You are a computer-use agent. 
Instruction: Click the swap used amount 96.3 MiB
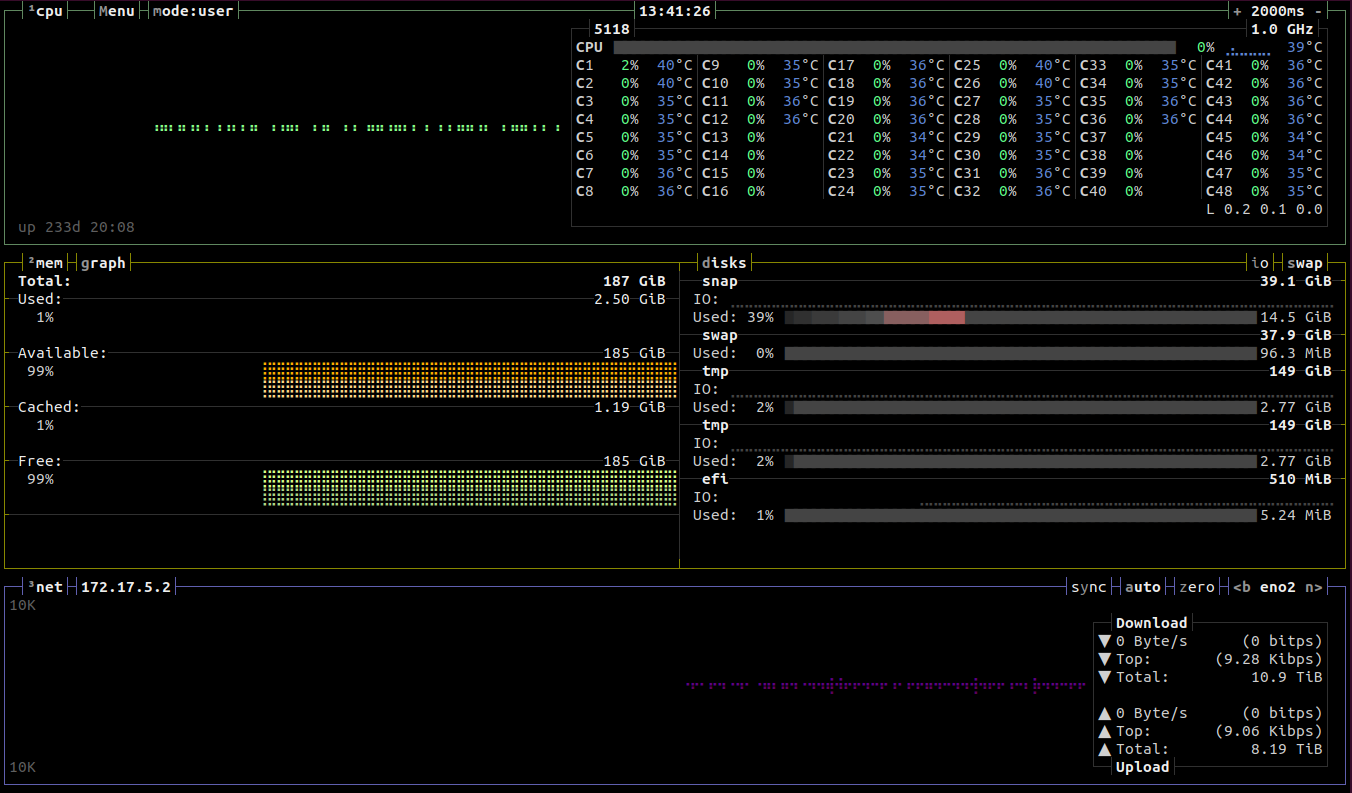1296,353
